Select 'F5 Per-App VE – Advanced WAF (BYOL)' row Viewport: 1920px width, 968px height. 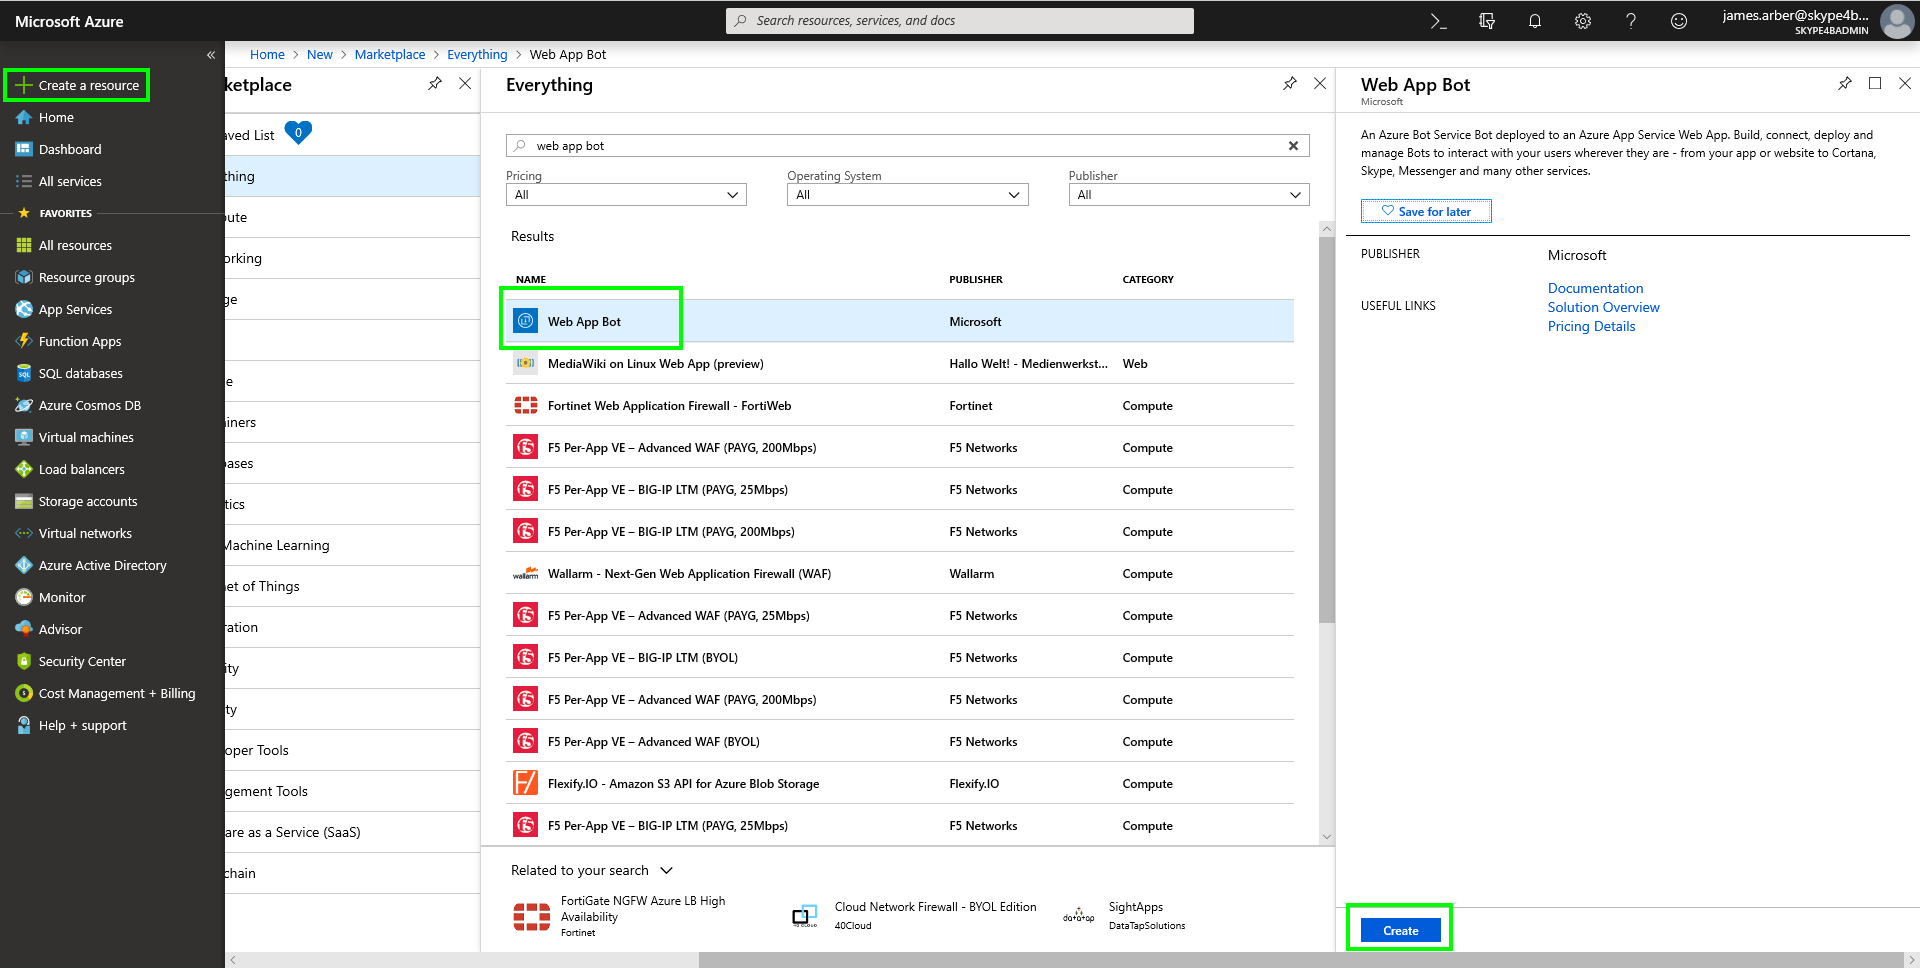(900, 741)
